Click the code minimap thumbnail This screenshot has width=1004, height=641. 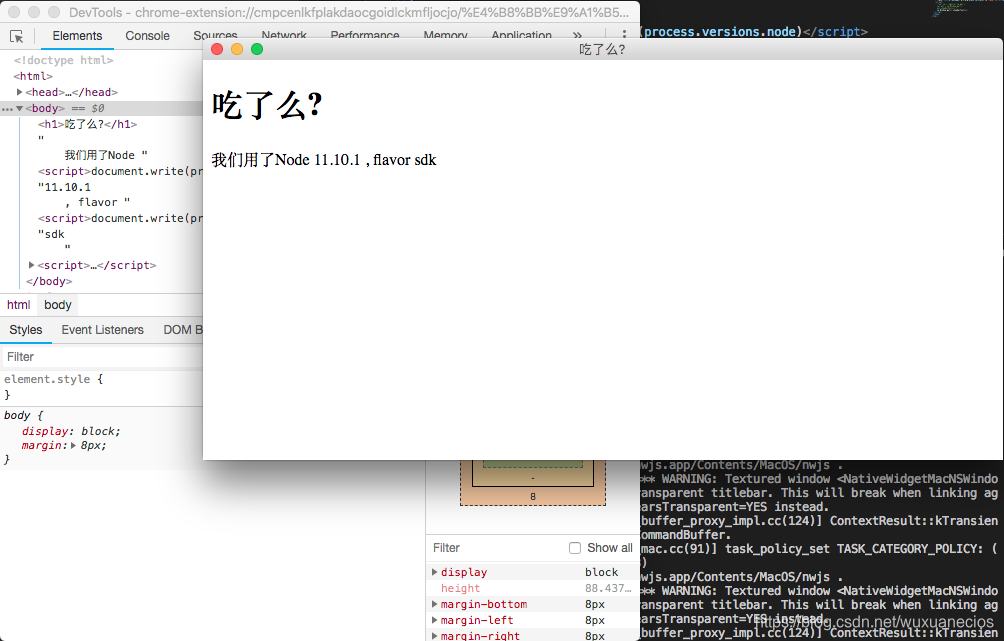point(951,8)
